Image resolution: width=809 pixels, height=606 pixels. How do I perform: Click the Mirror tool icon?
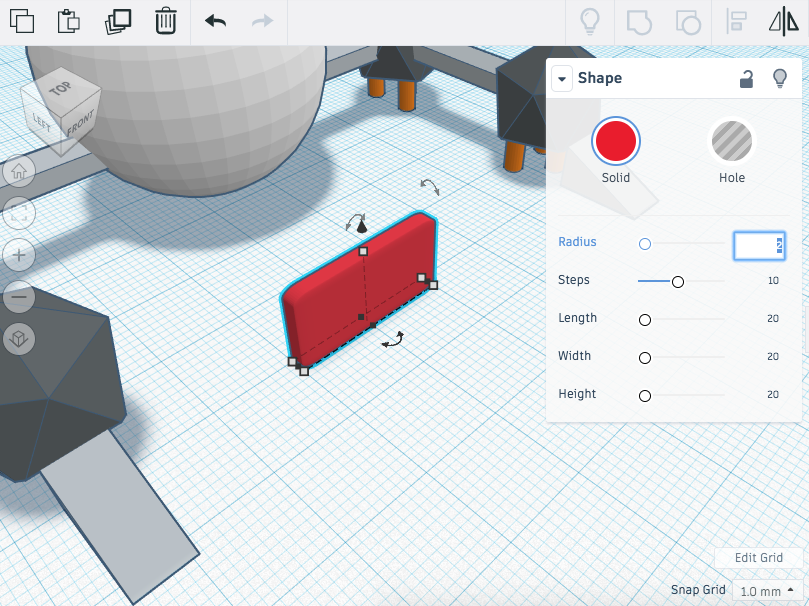pos(784,22)
